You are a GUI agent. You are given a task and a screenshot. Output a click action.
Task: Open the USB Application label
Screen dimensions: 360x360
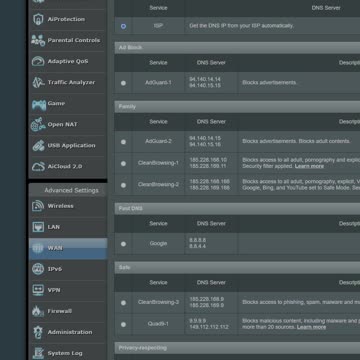71,146
